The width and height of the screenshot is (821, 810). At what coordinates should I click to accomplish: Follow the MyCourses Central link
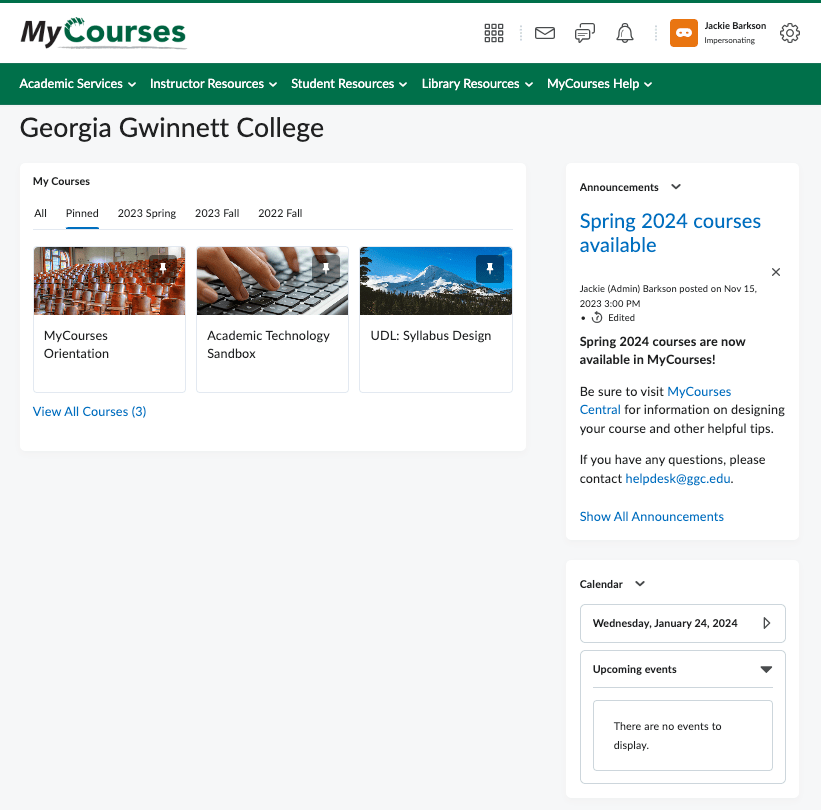click(x=655, y=401)
